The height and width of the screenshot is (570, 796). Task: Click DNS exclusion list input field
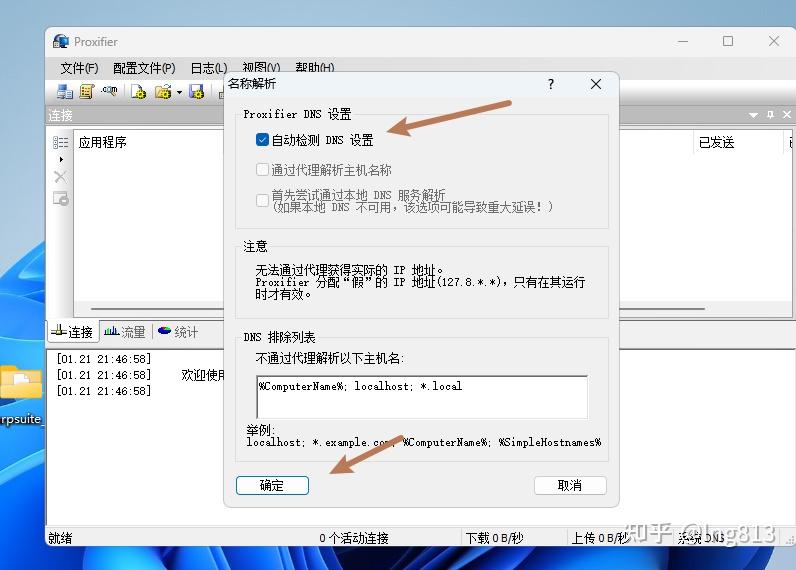[x=422, y=397]
